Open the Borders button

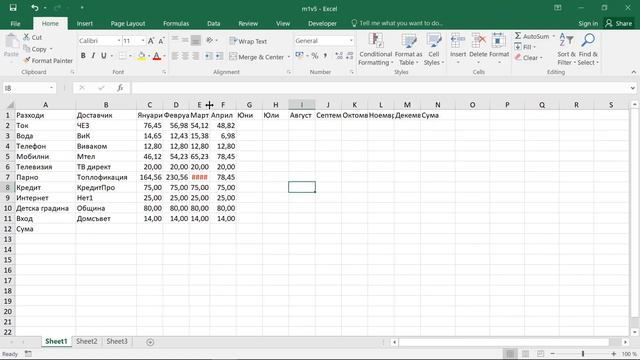tap(122, 56)
